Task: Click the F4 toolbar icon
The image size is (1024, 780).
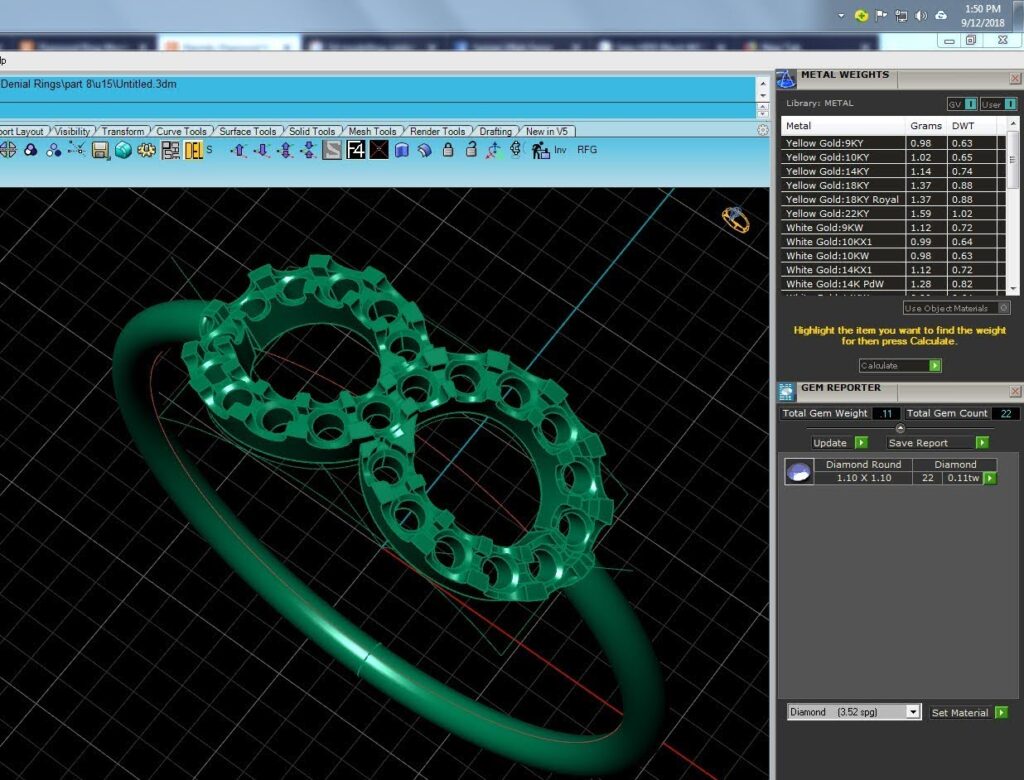Action: [355, 150]
